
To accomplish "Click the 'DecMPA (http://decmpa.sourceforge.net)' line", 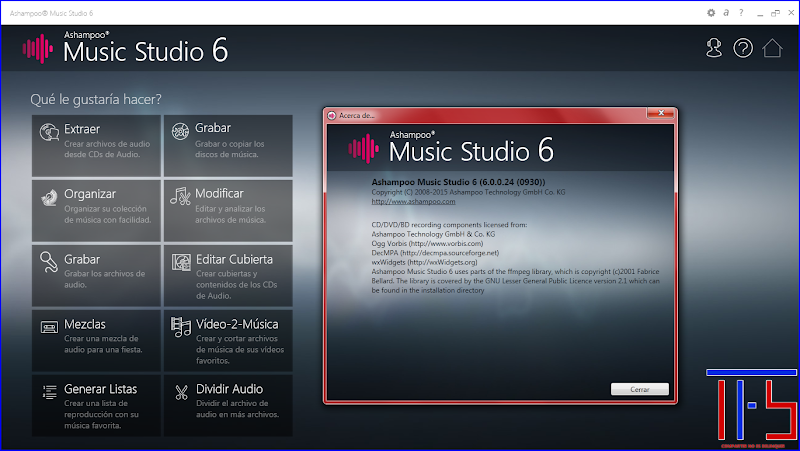I will [x=435, y=253].
